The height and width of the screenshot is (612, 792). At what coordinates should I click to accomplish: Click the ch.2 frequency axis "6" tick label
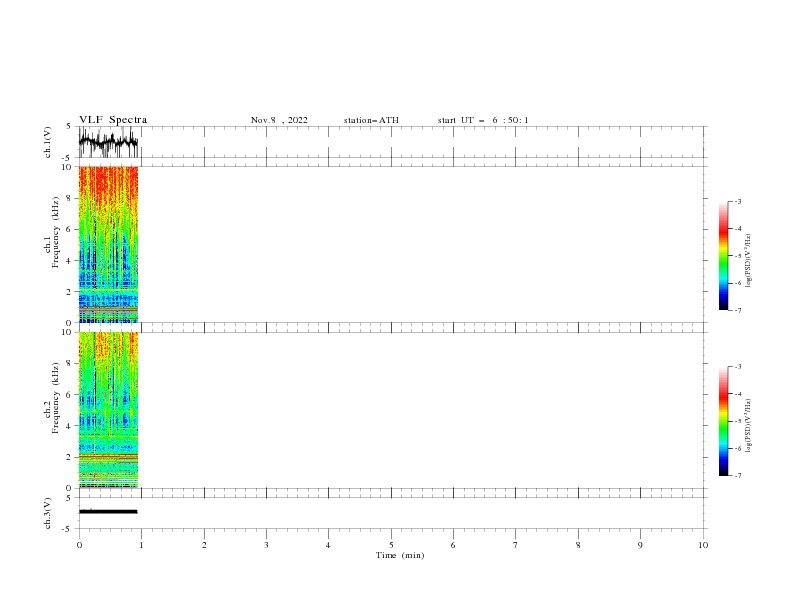[69, 395]
